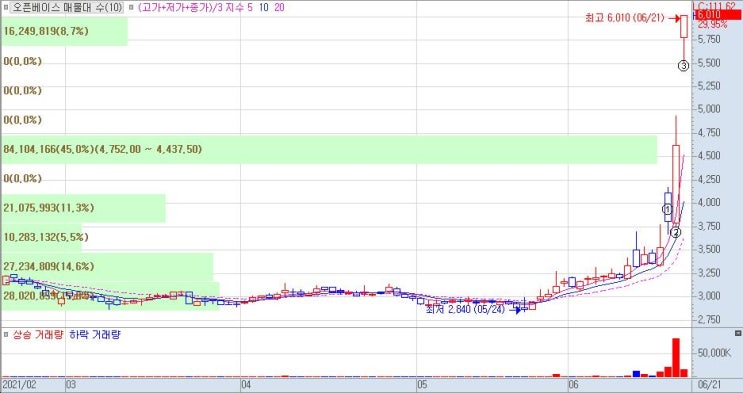This screenshot has height=393, width=743.
Task: Click the 5,000 price axis label
Action: tap(709, 109)
